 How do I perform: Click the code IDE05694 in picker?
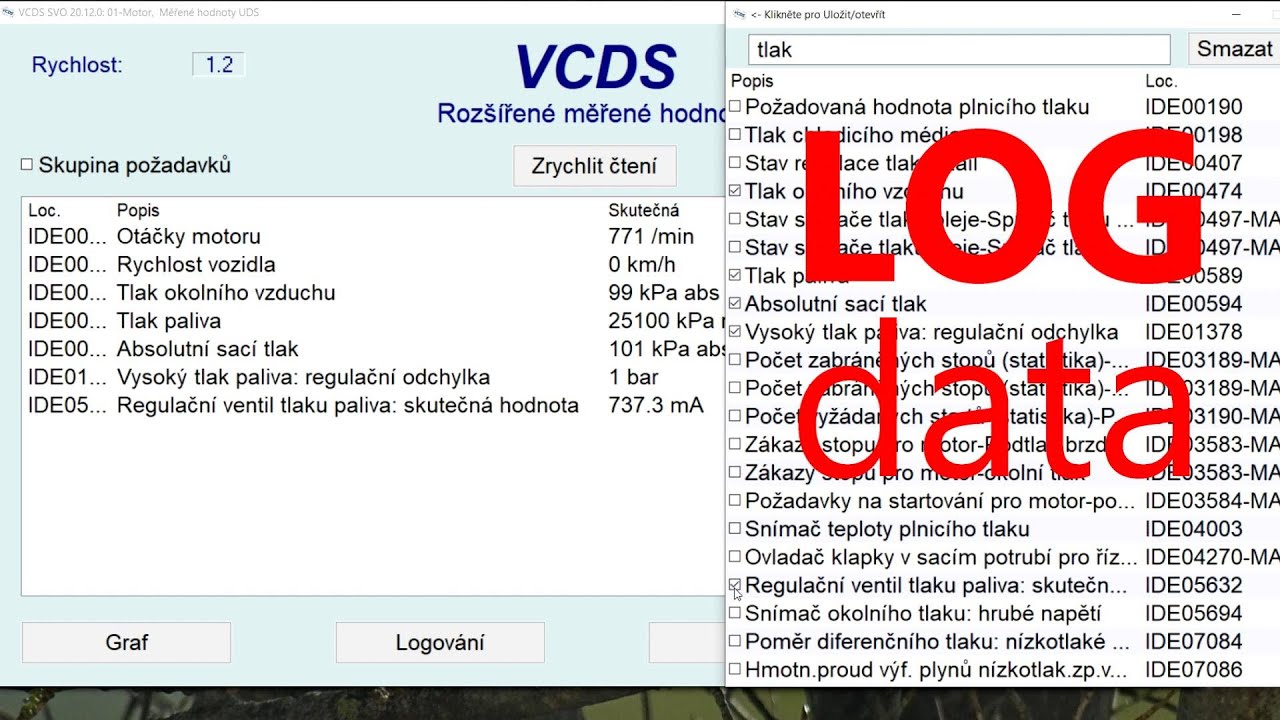click(x=1193, y=613)
